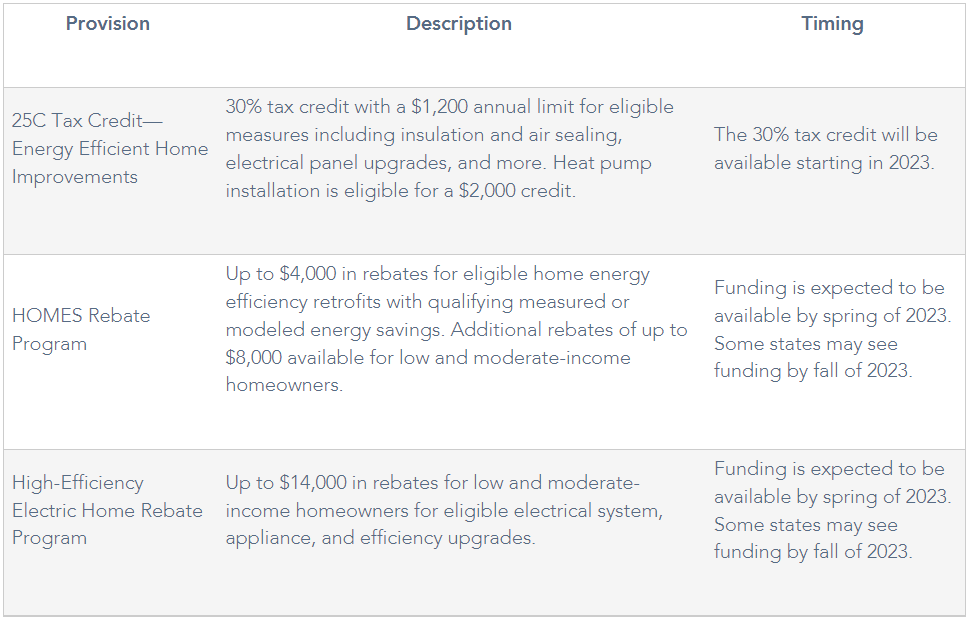This screenshot has height=620, width=969.
Task: Click the $14,000 rebates description text
Action: (444, 510)
